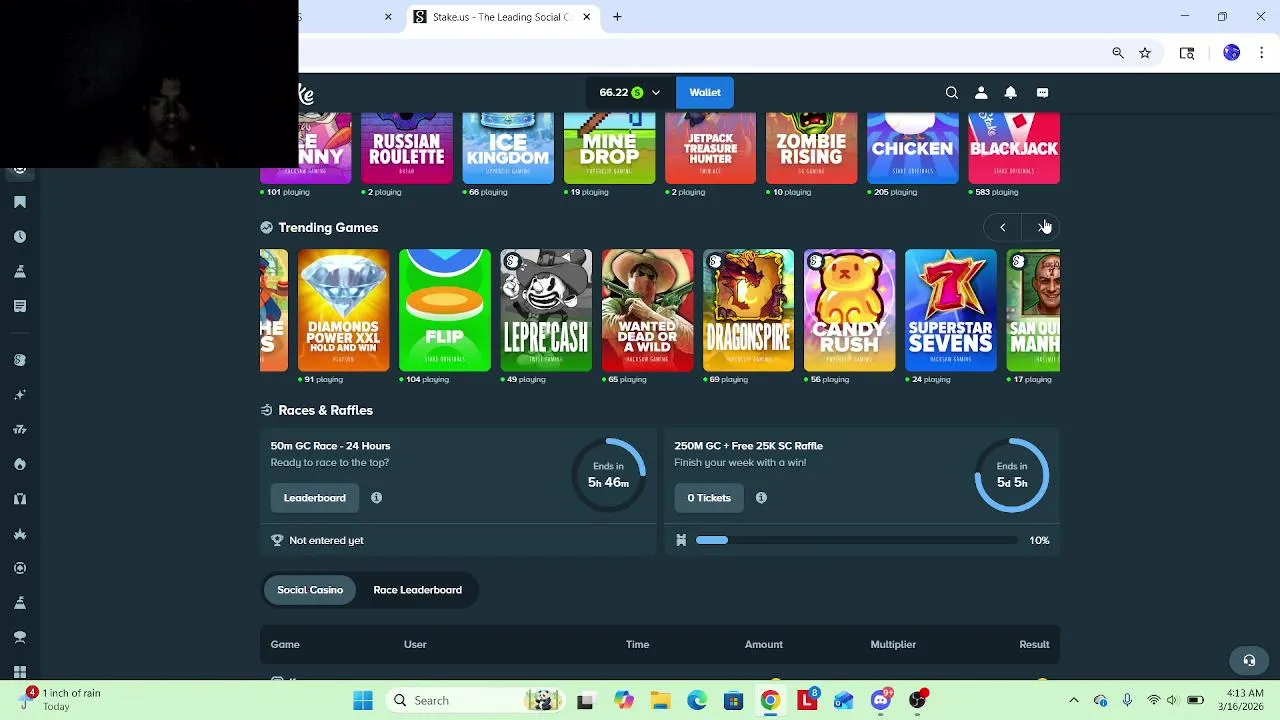Select the Stake.us browser tab

coord(504,17)
